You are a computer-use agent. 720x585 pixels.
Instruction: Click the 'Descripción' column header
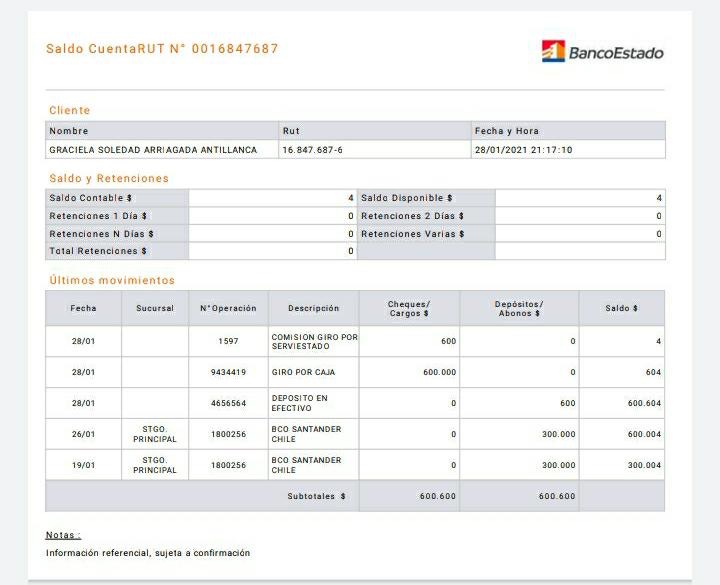[x=314, y=308]
